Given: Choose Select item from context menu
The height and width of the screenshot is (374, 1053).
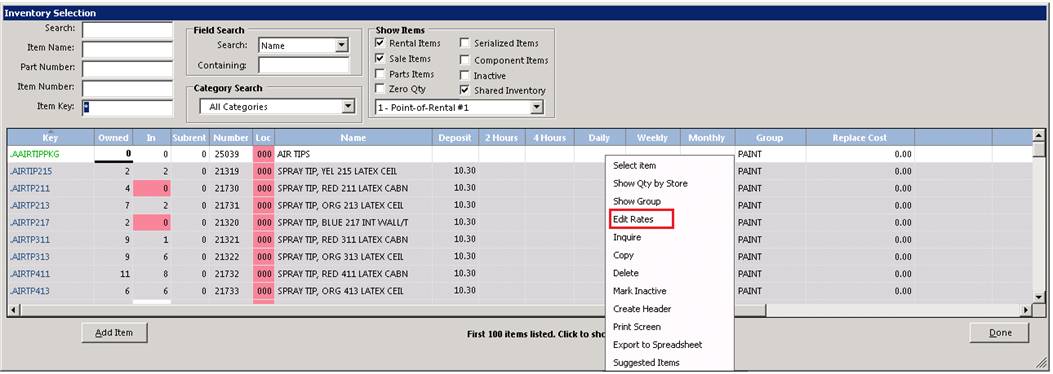Looking at the screenshot, I should coord(635,165).
